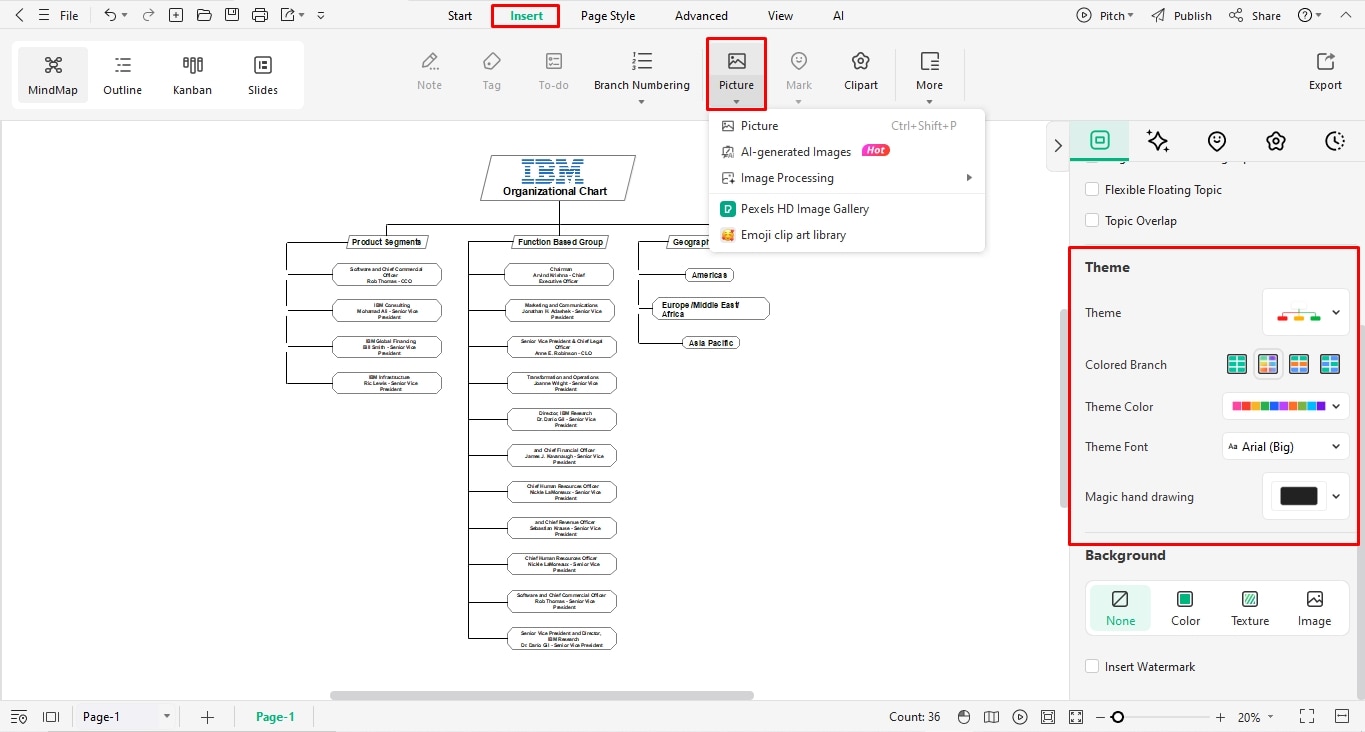
Task: Open the Image Processing submenu
Action: tap(846, 178)
